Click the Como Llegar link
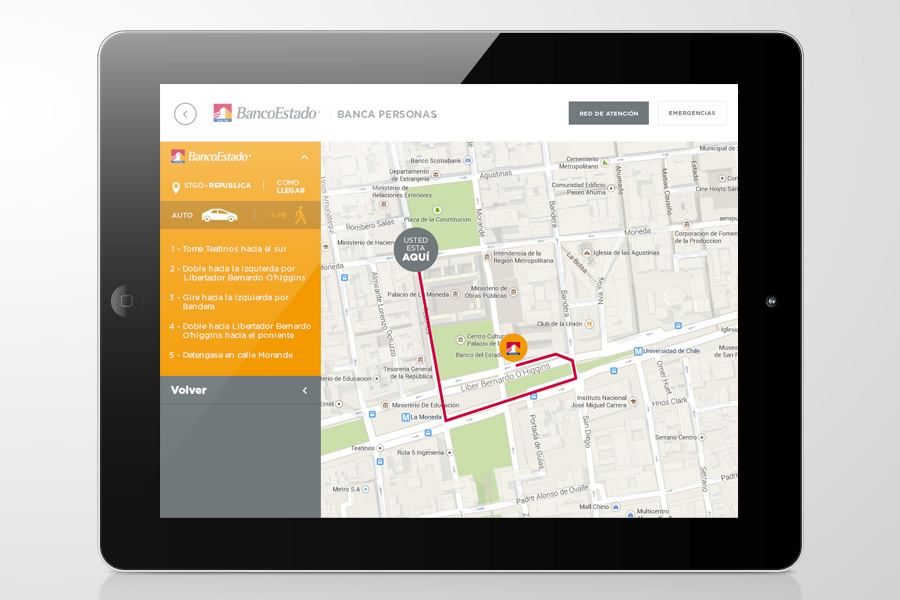The width and height of the screenshot is (900, 600). (290, 187)
